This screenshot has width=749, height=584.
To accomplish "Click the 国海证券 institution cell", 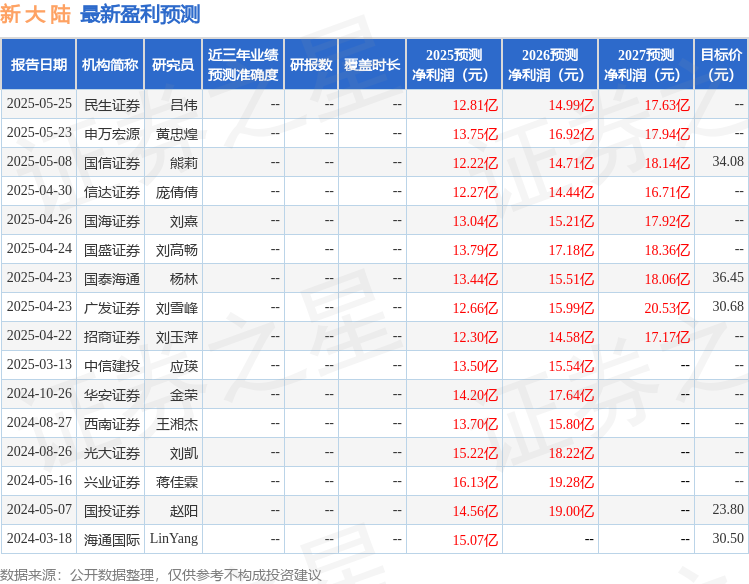I will [112, 221].
